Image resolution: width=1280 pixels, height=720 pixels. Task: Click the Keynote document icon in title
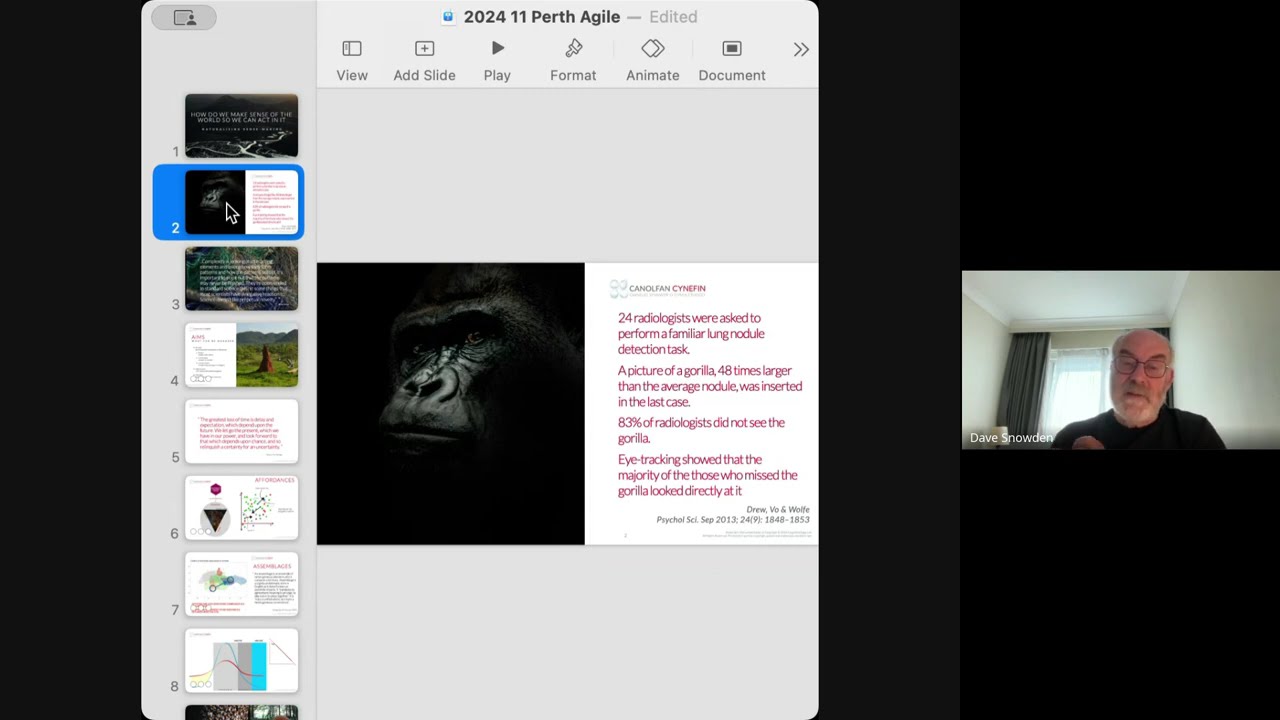[x=448, y=17]
